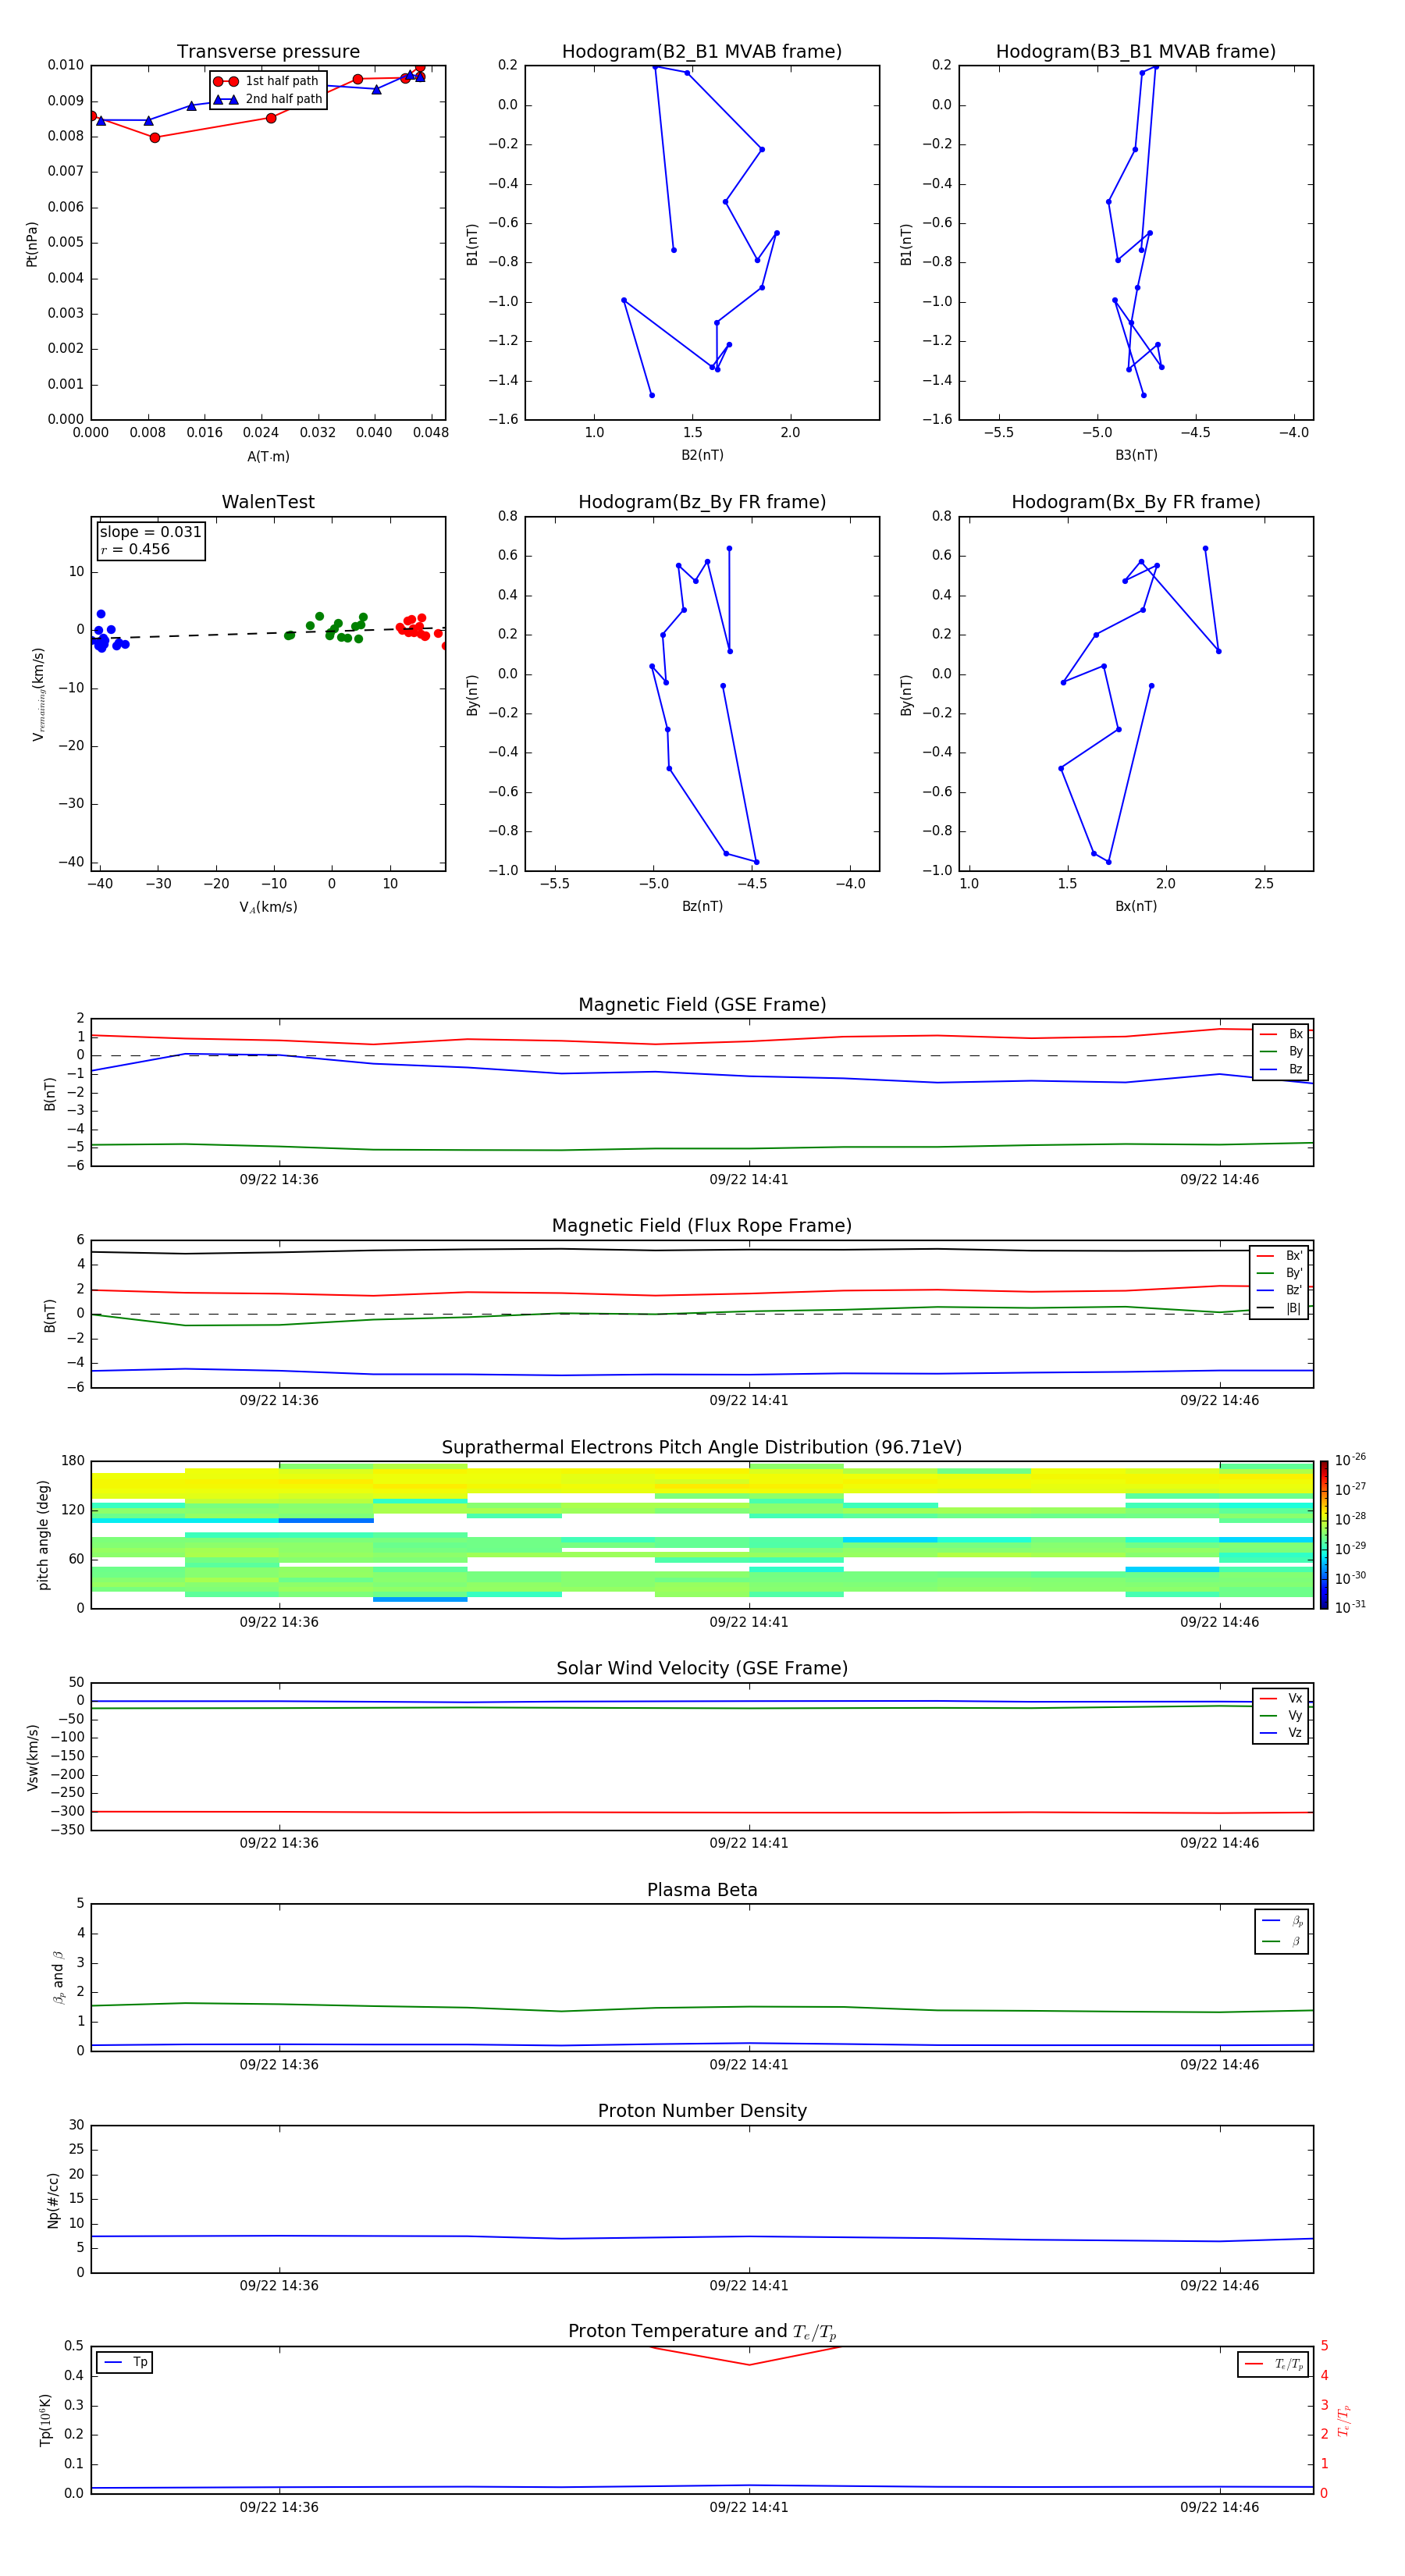The height and width of the screenshot is (2576, 1405).
Task: Click the 'Magnetic Field (Flux Rope Frame)' title
Action: (x=702, y=1226)
